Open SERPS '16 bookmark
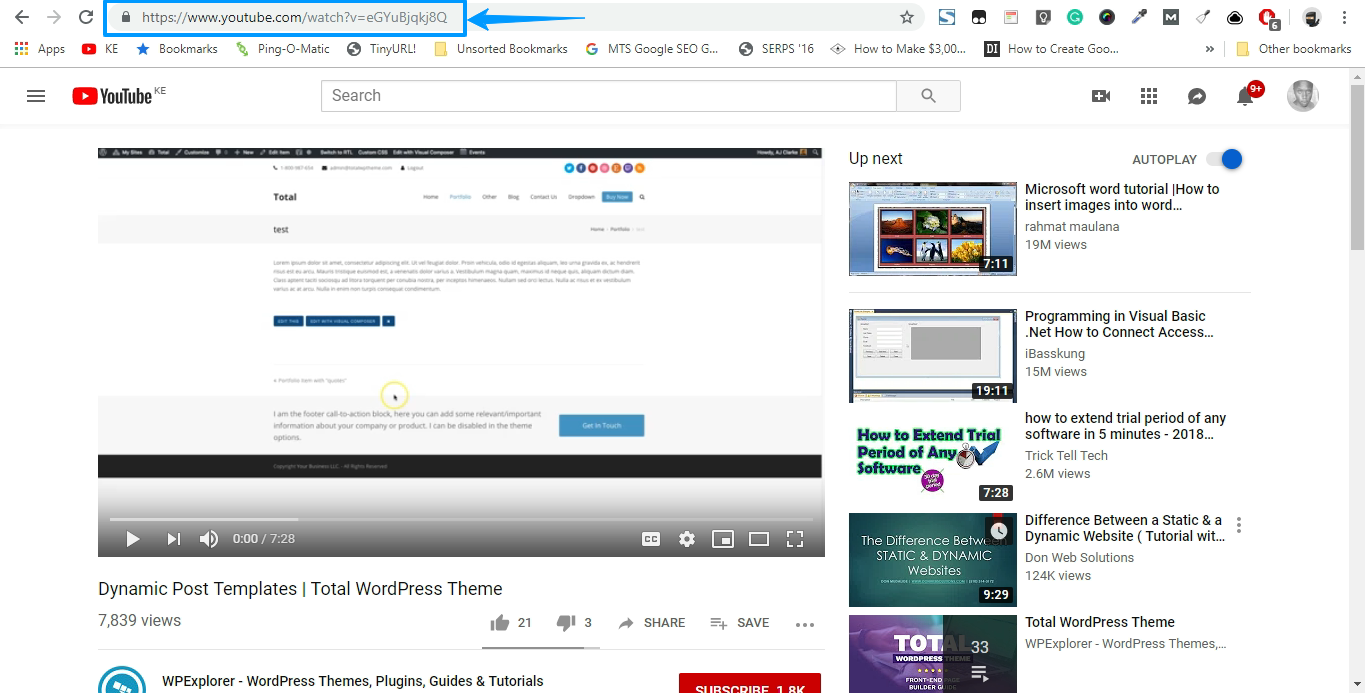The height and width of the screenshot is (693, 1365). [x=776, y=48]
